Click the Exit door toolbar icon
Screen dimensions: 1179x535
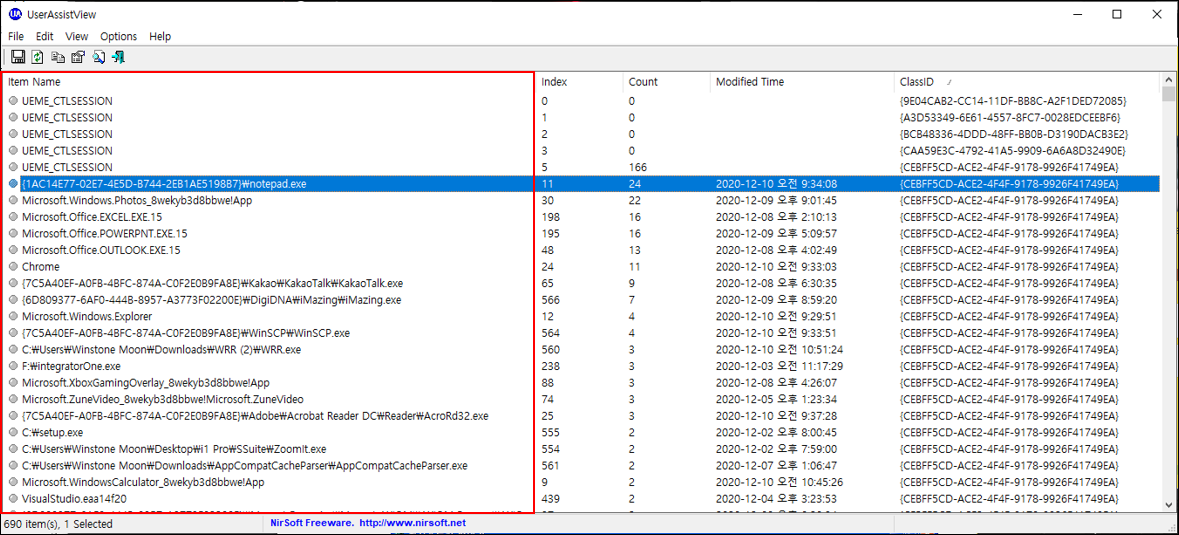pyautogui.click(x=119, y=56)
